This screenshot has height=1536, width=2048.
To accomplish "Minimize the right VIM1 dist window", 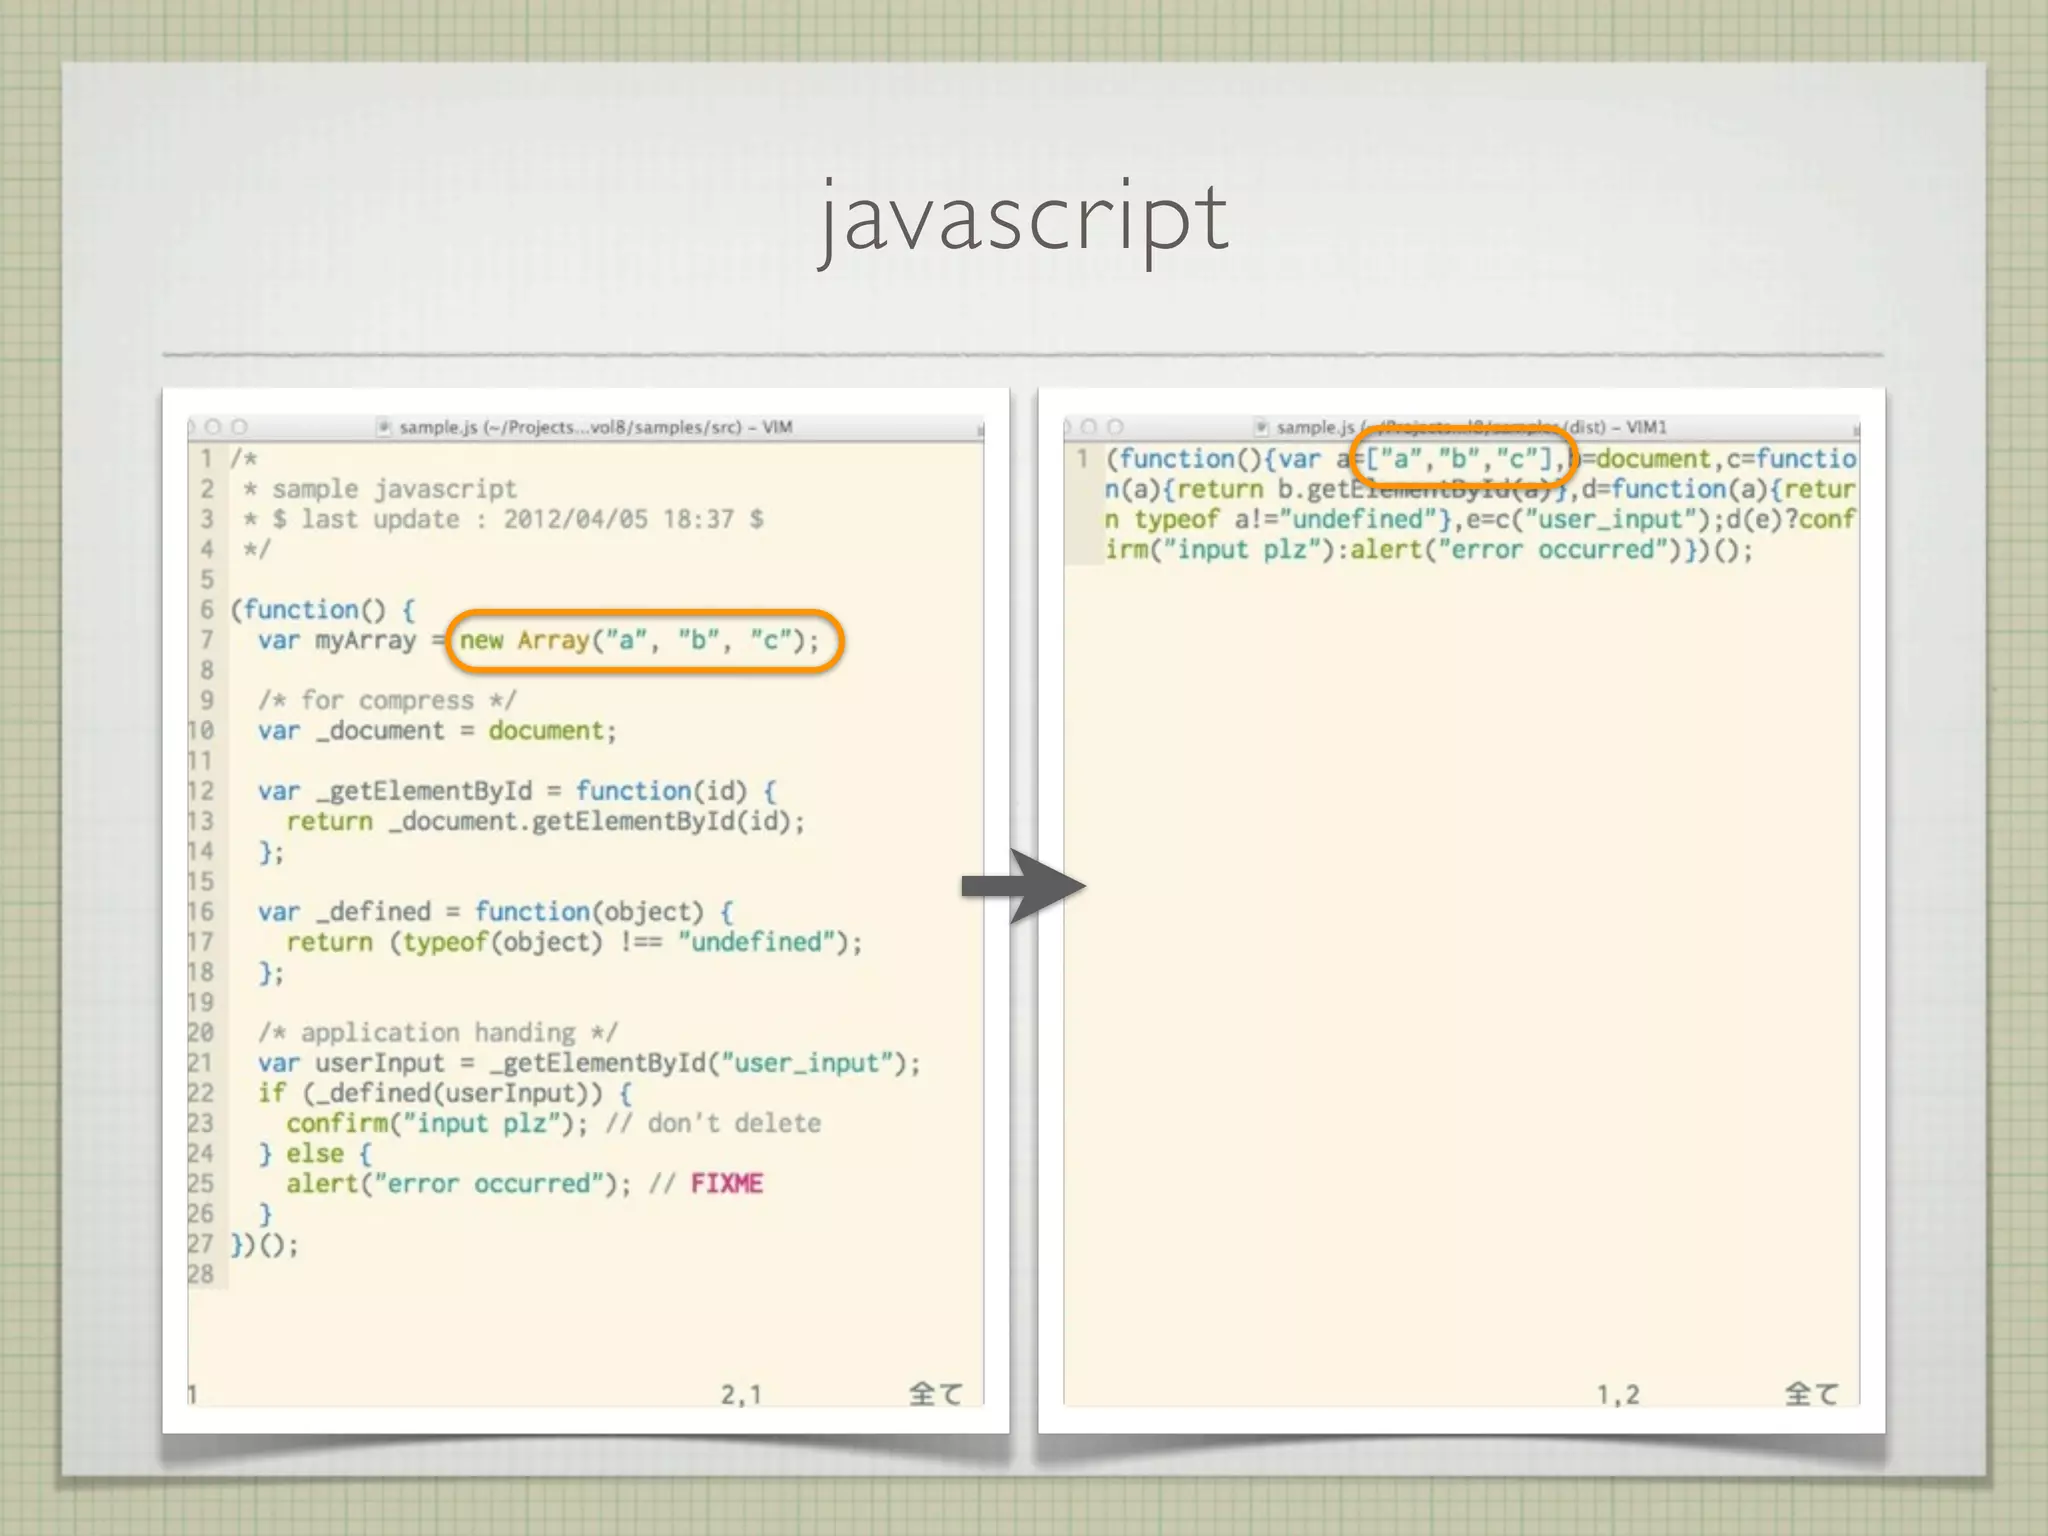I will coord(1089,427).
